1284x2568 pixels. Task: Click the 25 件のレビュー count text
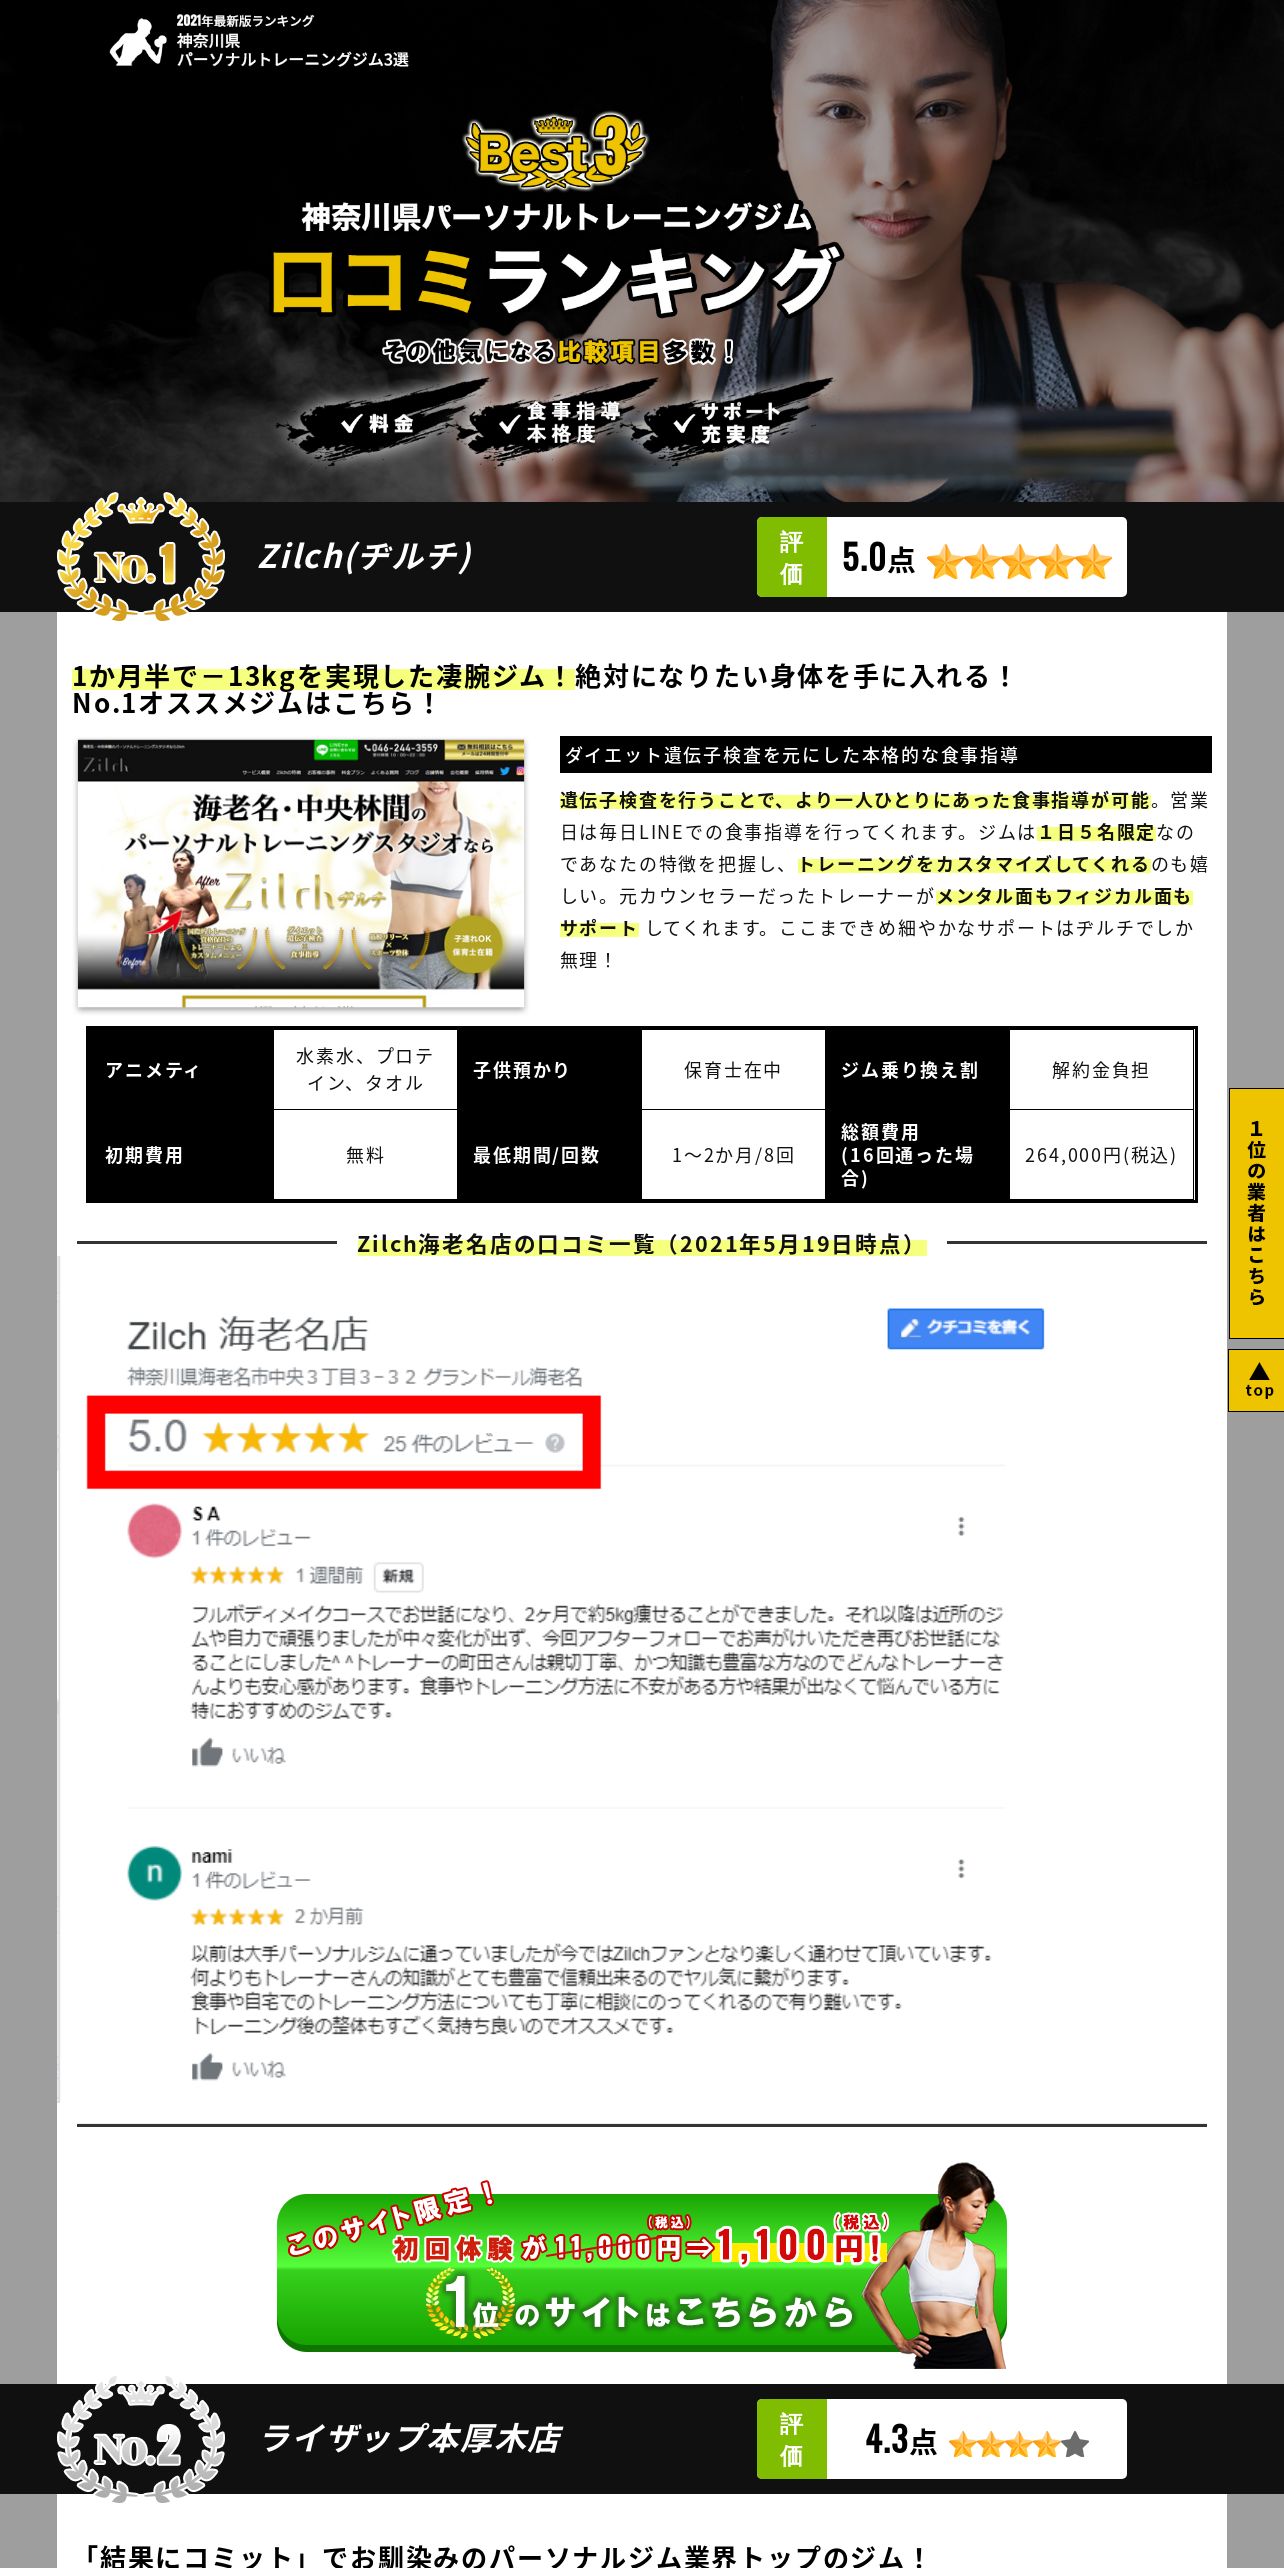[458, 1443]
